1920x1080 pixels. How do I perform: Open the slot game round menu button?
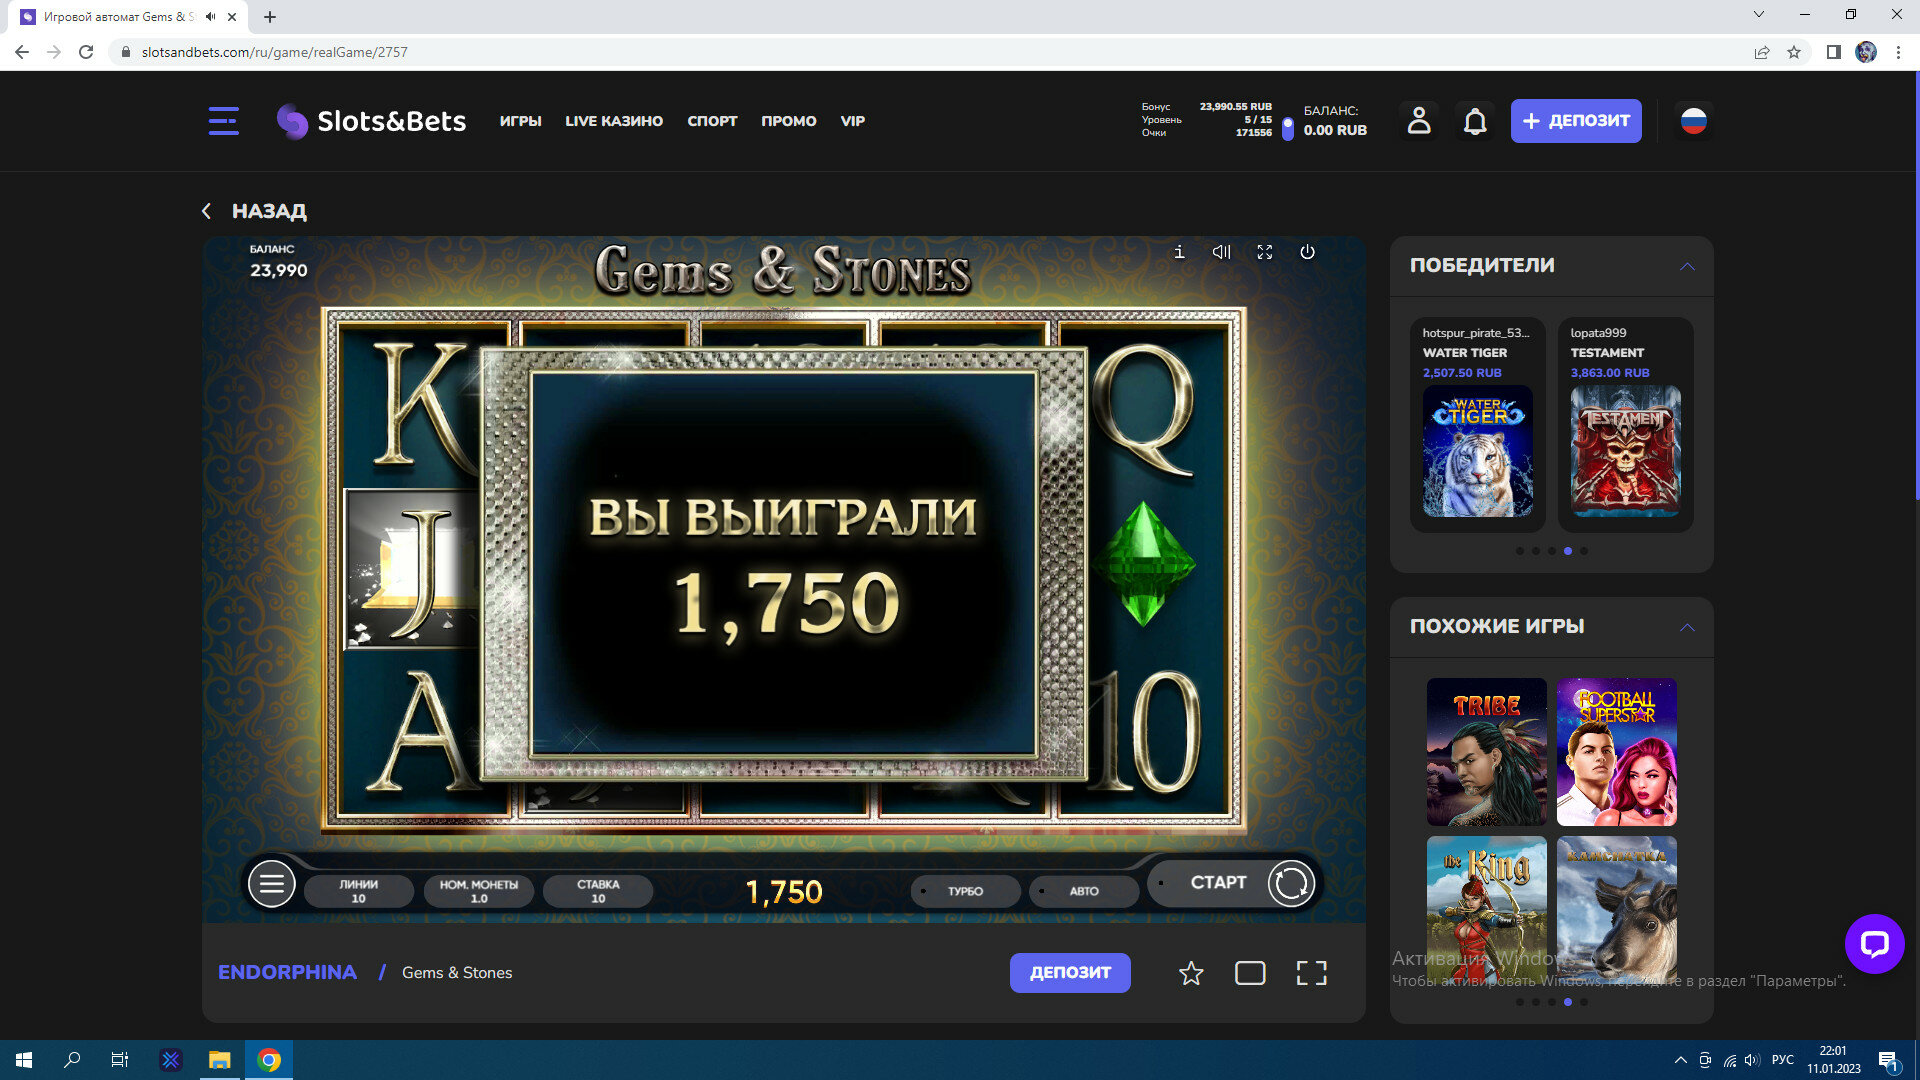271,884
